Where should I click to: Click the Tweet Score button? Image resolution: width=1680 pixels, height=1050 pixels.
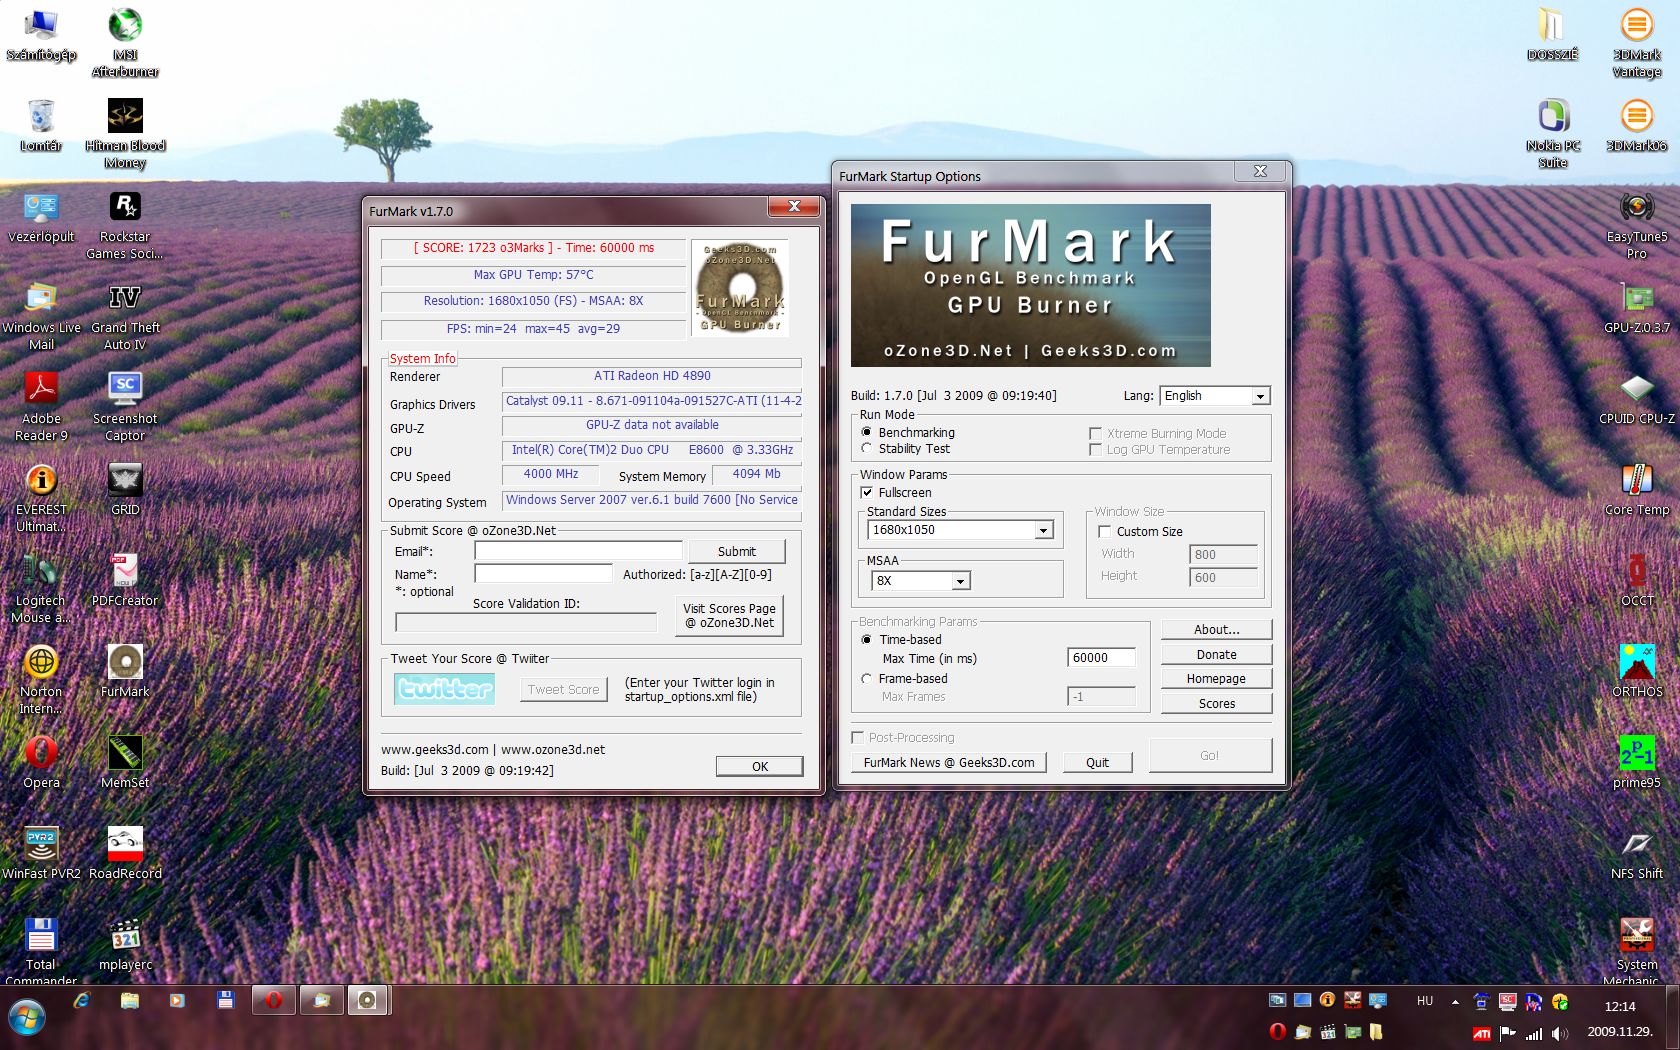click(563, 689)
